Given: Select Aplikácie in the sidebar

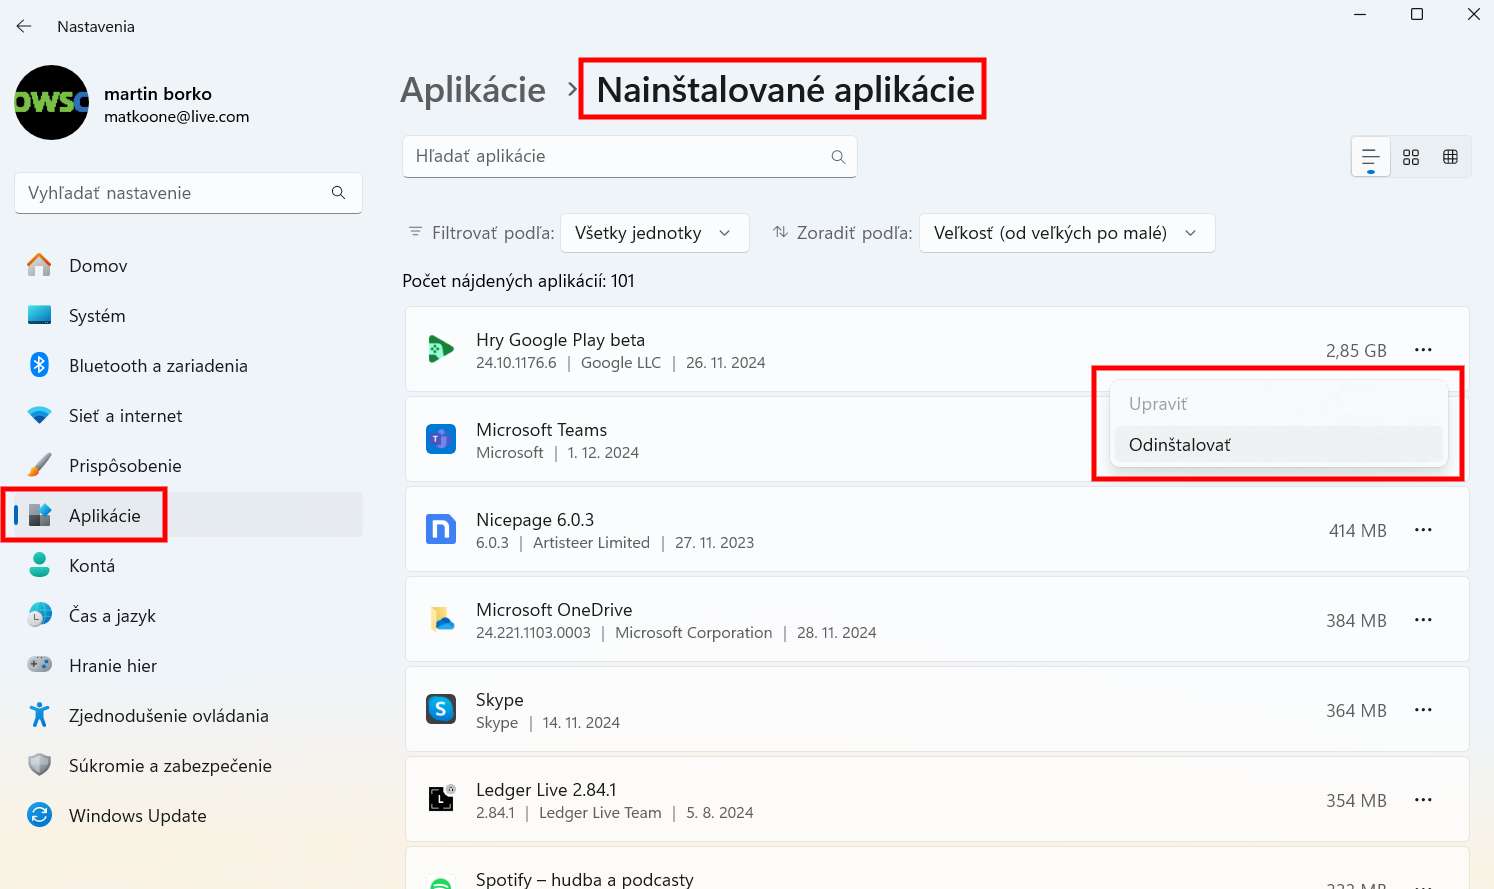Looking at the screenshot, I should coord(188,516).
